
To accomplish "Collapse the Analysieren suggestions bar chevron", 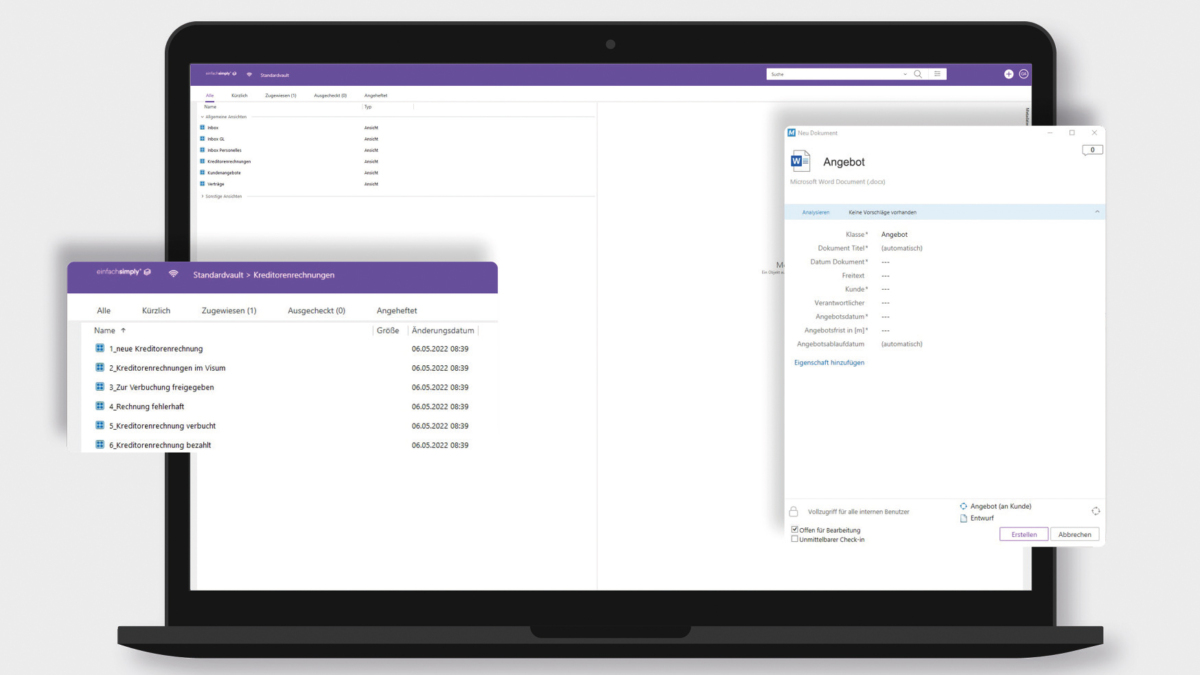I will (x=1097, y=212).
